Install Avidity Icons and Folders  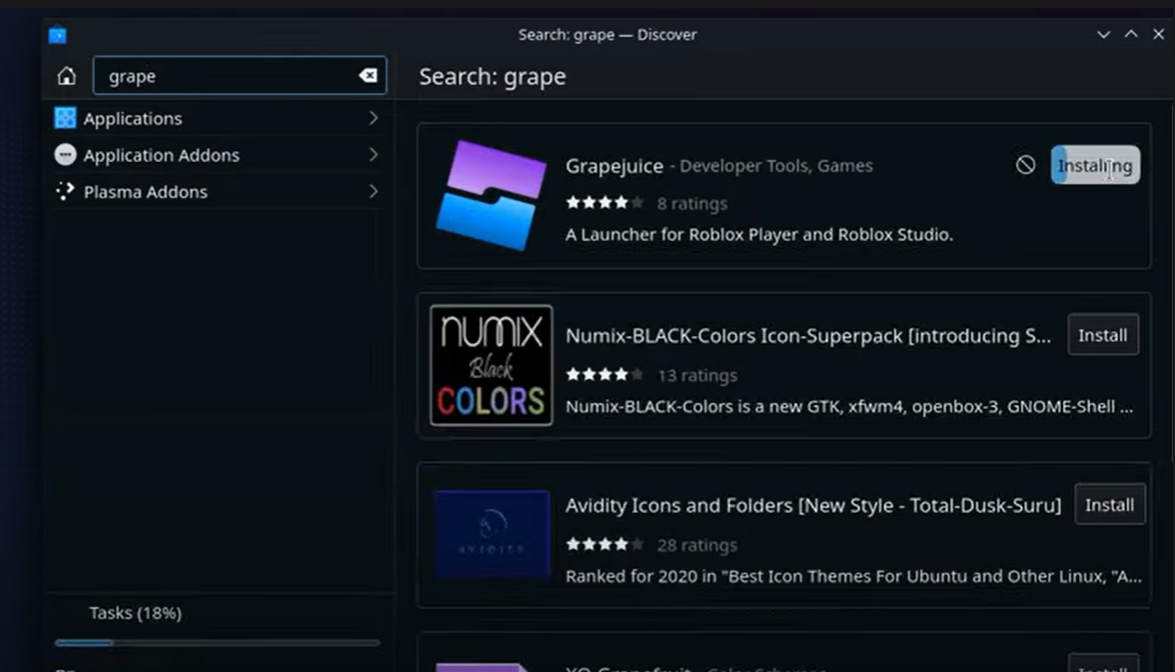[x=1110, y=505]
